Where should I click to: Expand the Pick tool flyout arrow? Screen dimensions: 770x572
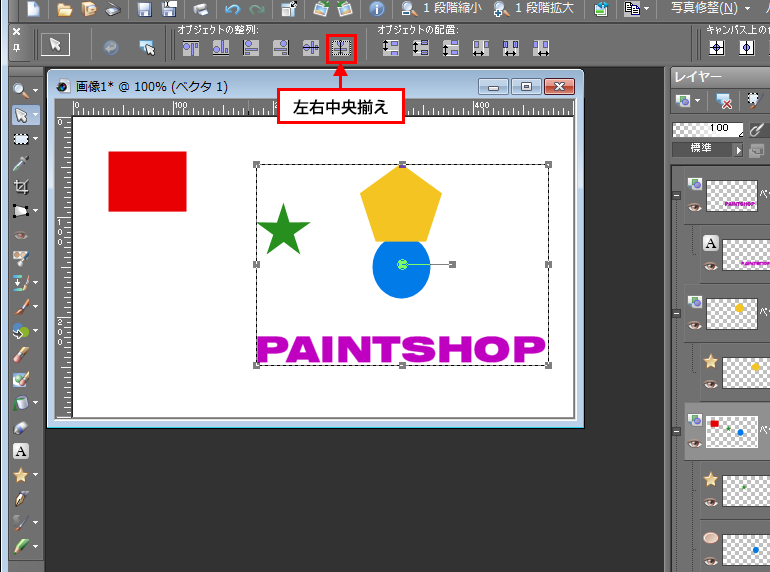click(35, 115)
